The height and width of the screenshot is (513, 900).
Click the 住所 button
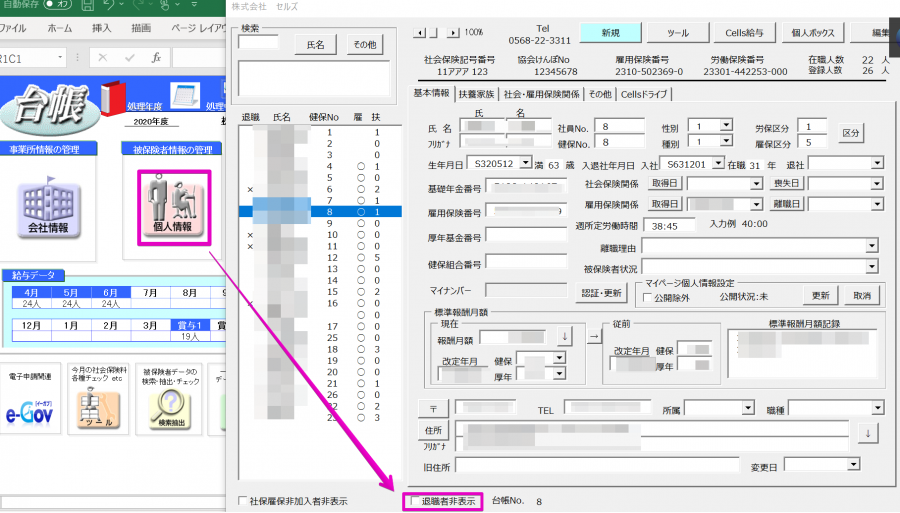coord(433,430)
